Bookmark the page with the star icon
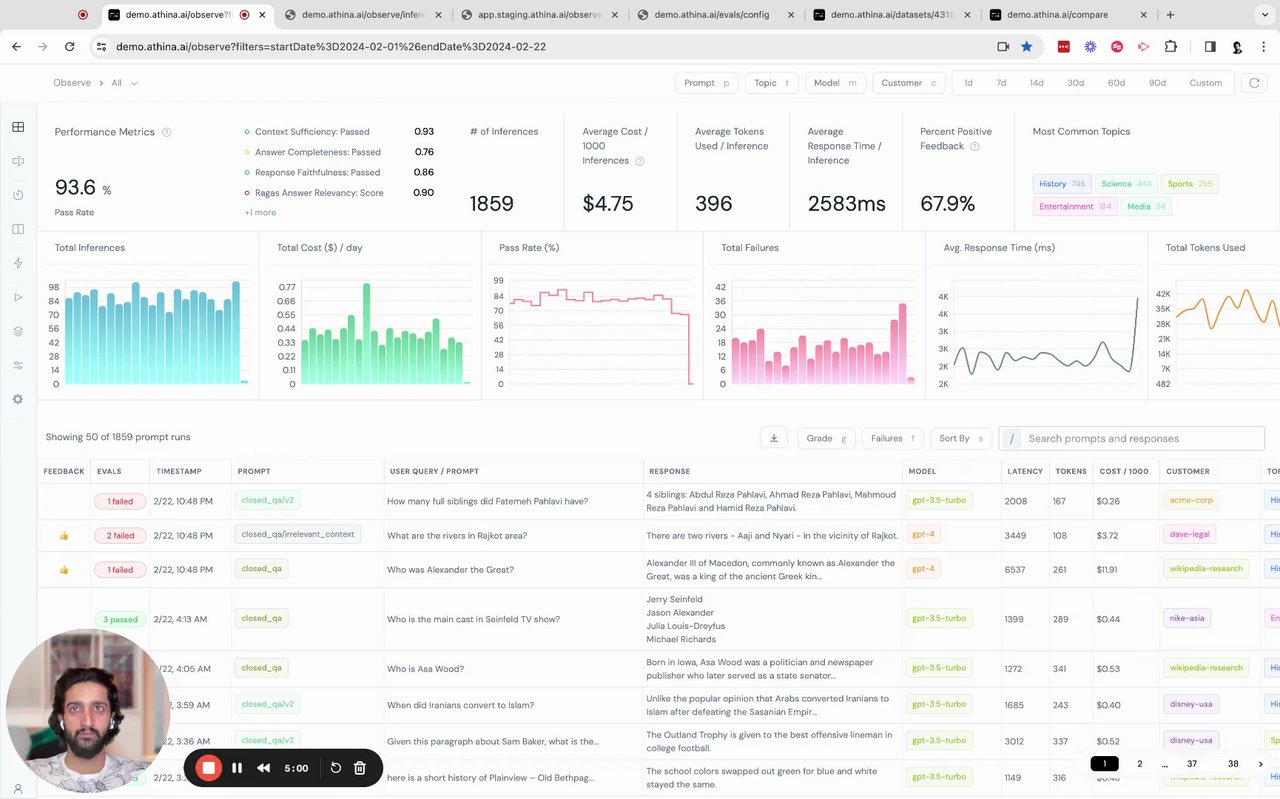 (1026, 47)
